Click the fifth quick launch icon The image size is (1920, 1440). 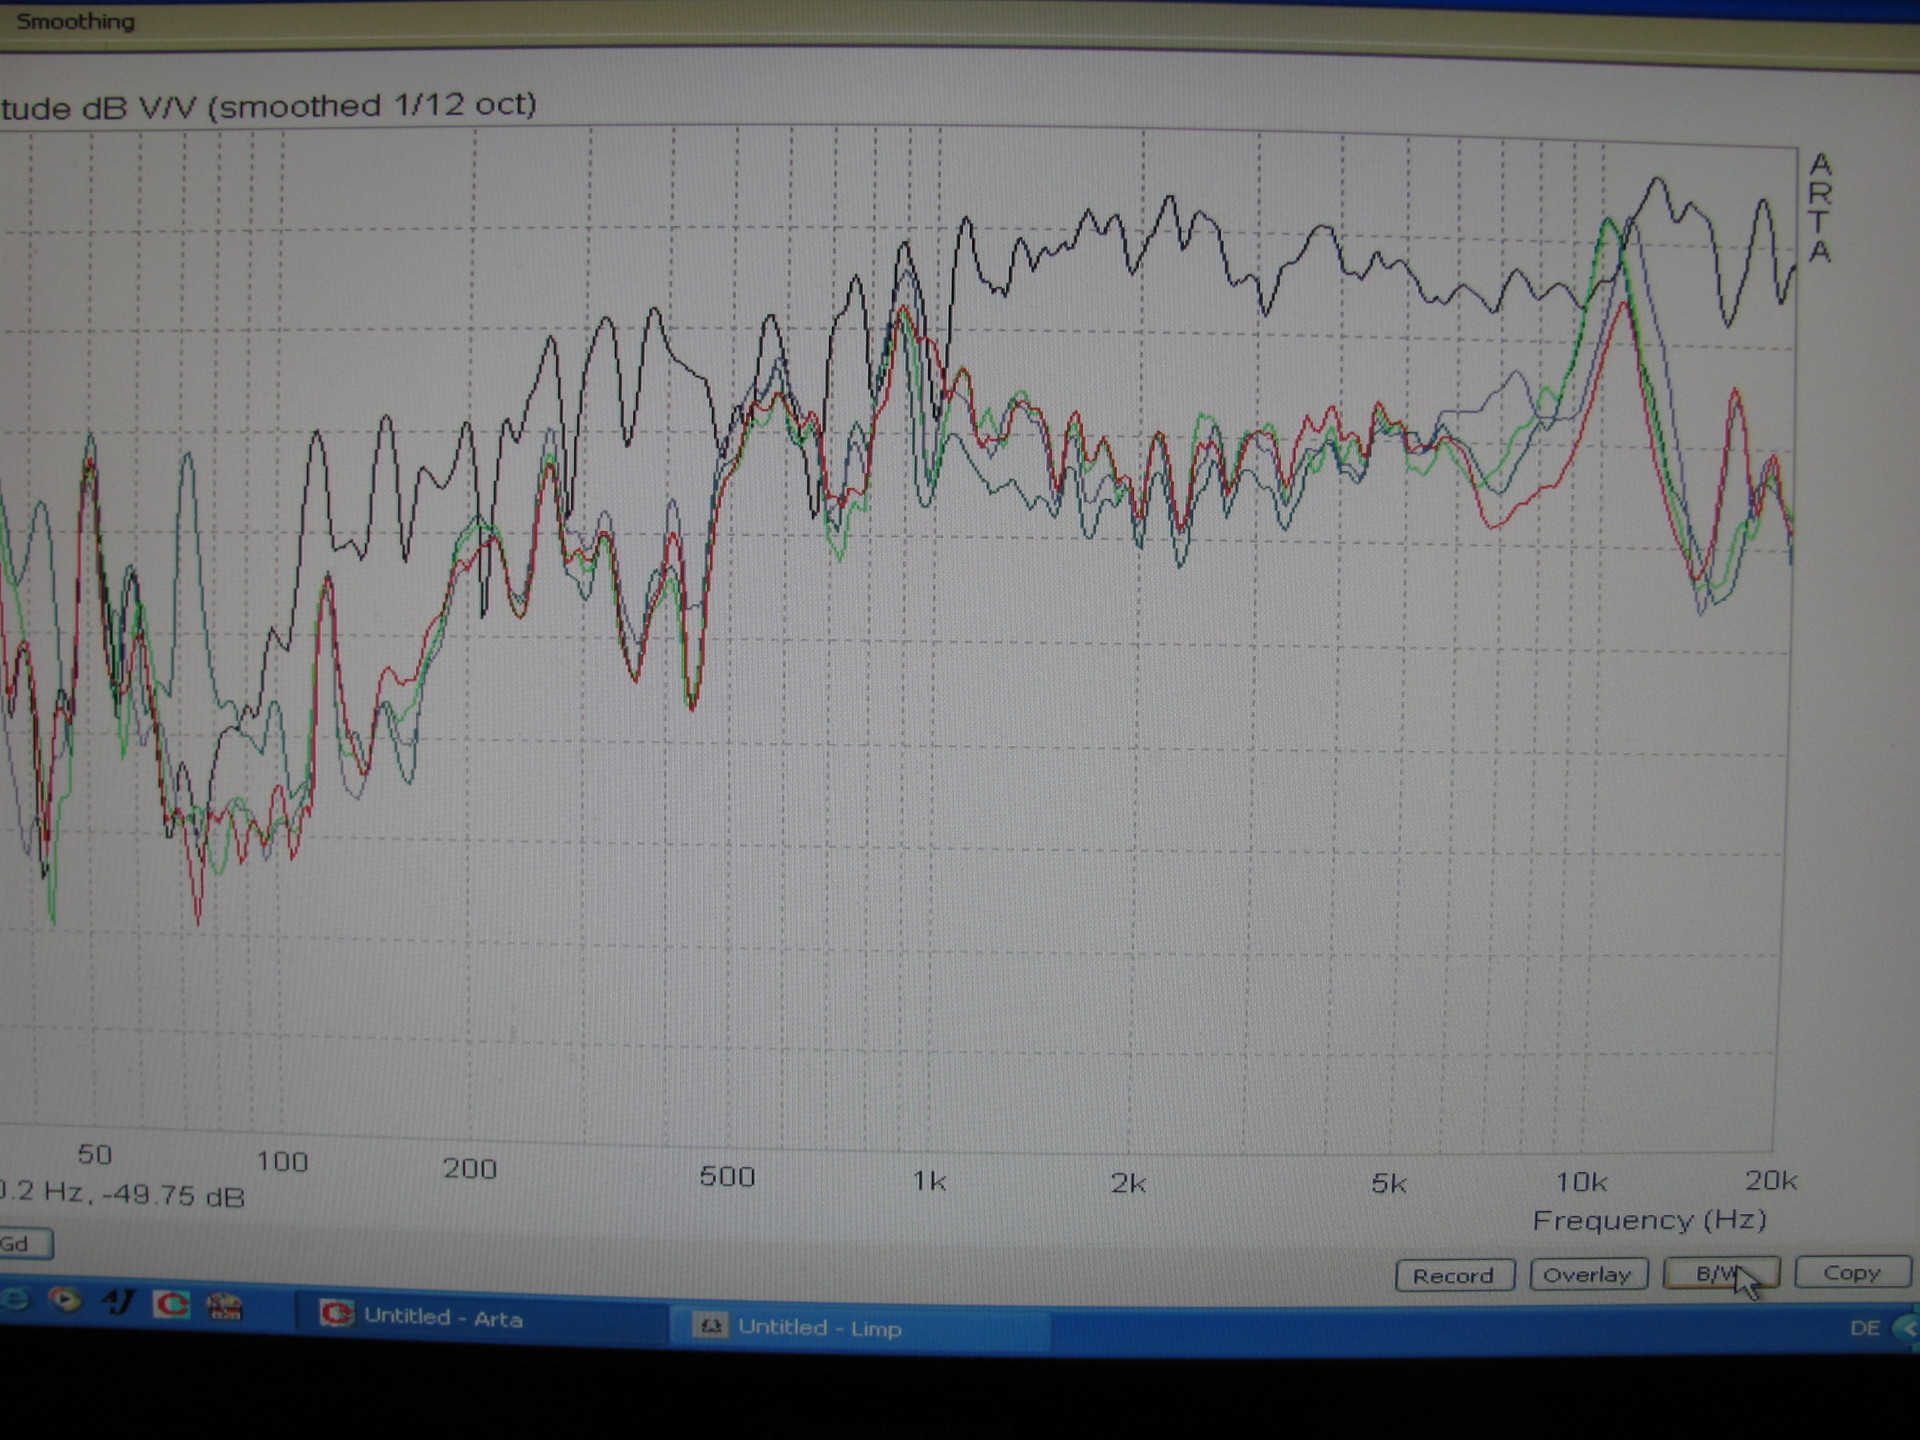(224, 1306)
